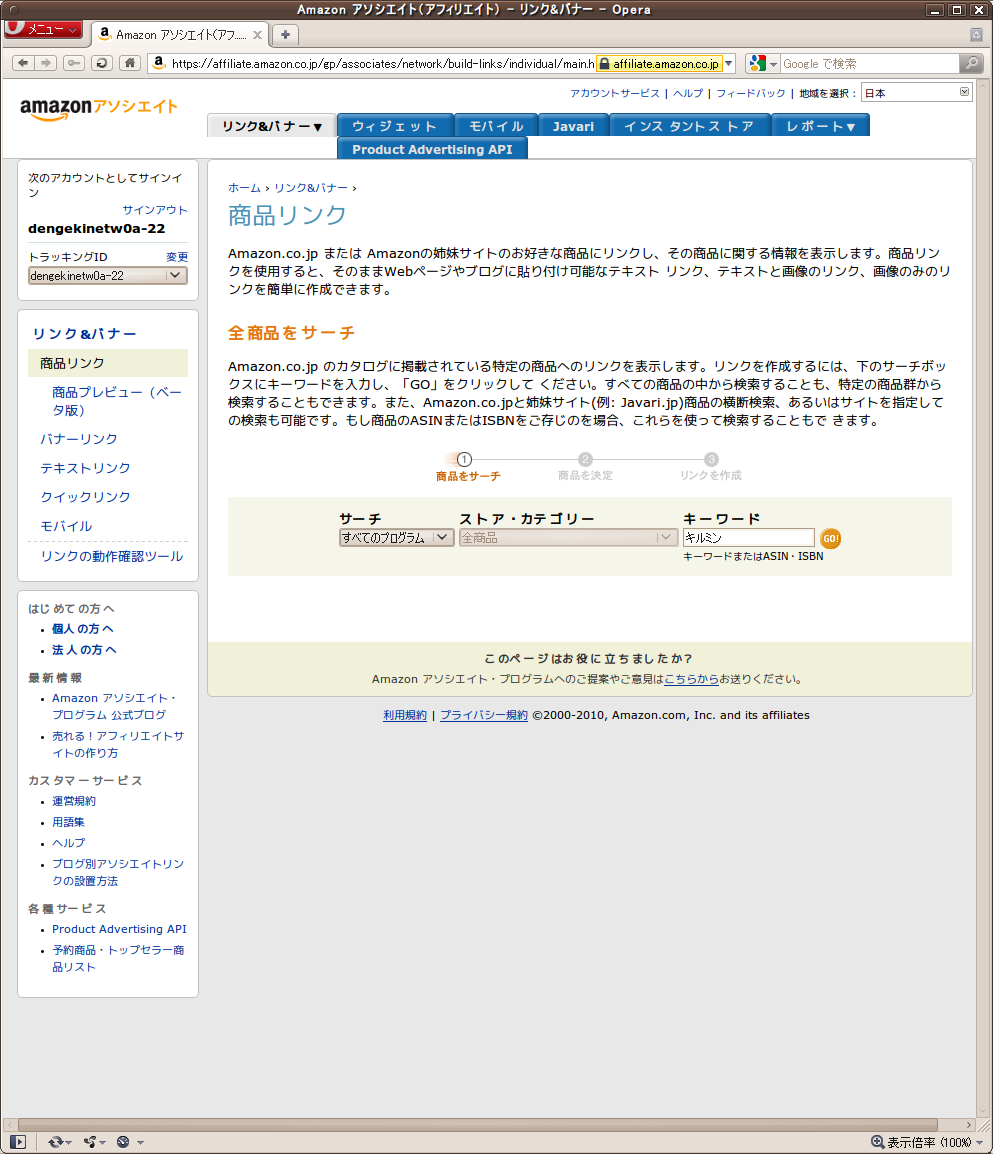Open the 地域を選択 region dropdown

click(917, 92)
